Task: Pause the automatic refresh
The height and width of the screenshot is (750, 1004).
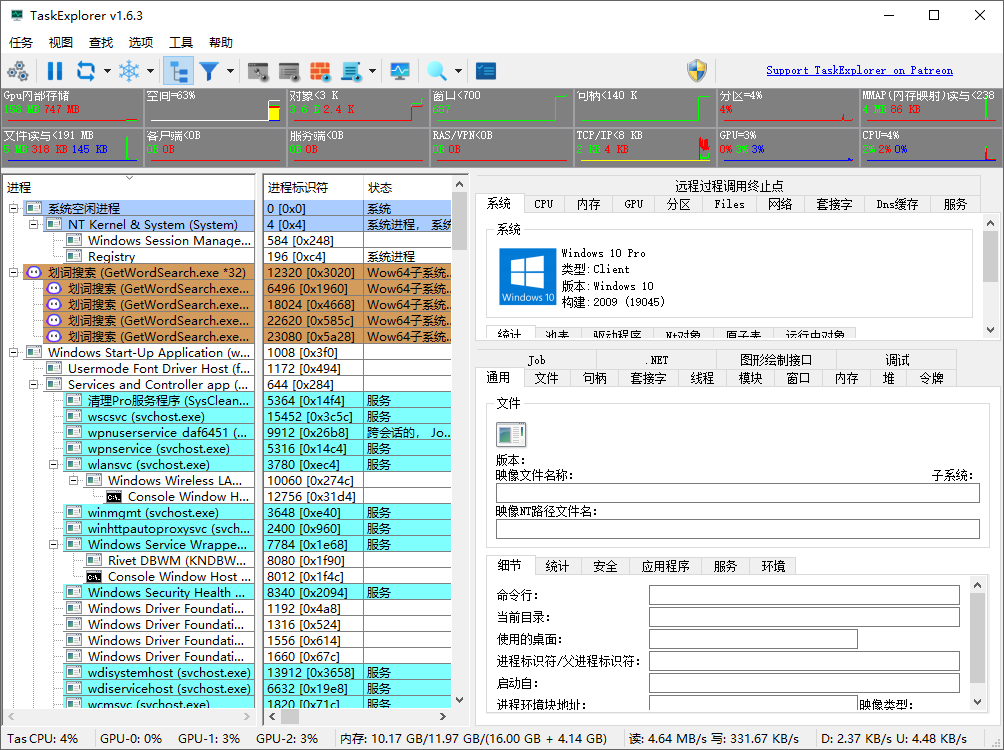Action: click(57, 71)
